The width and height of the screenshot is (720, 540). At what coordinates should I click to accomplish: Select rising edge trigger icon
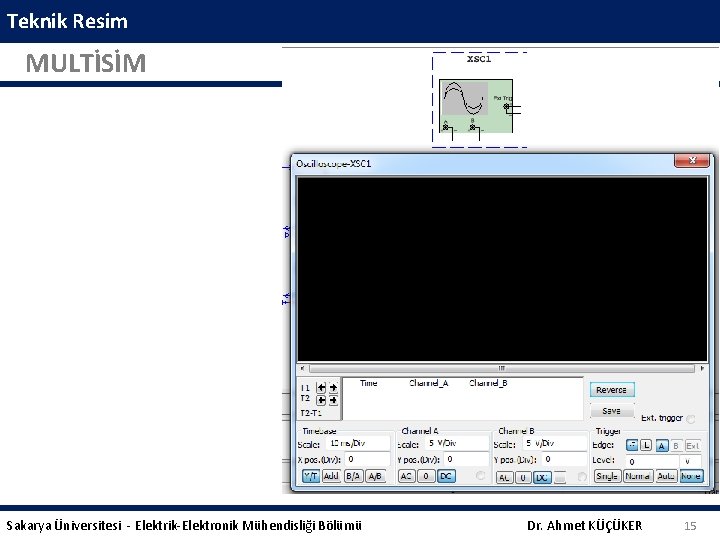[632, 445]
